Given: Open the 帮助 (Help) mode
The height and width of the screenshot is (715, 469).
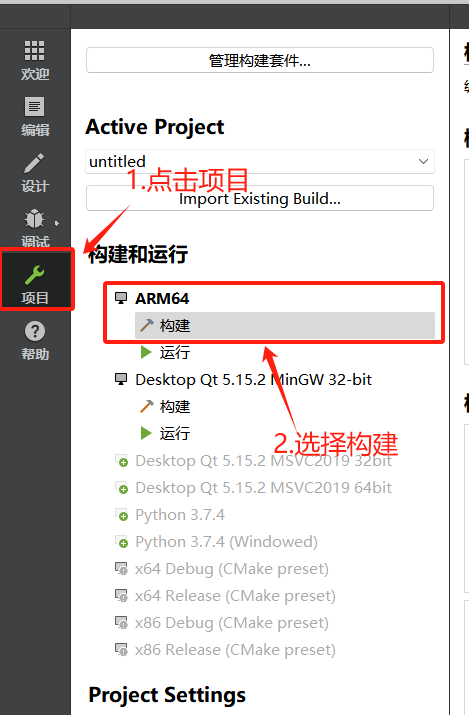Looking at the screenshot, I should click(35, 340).
